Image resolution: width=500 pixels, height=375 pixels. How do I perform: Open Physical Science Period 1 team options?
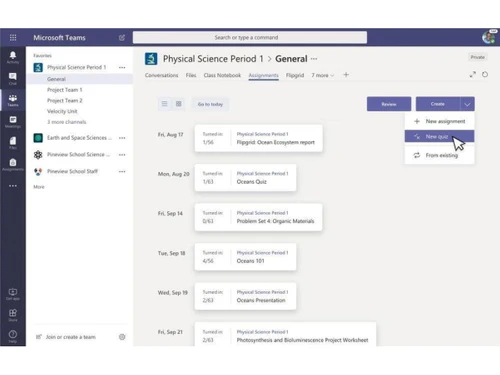(122, 67)
